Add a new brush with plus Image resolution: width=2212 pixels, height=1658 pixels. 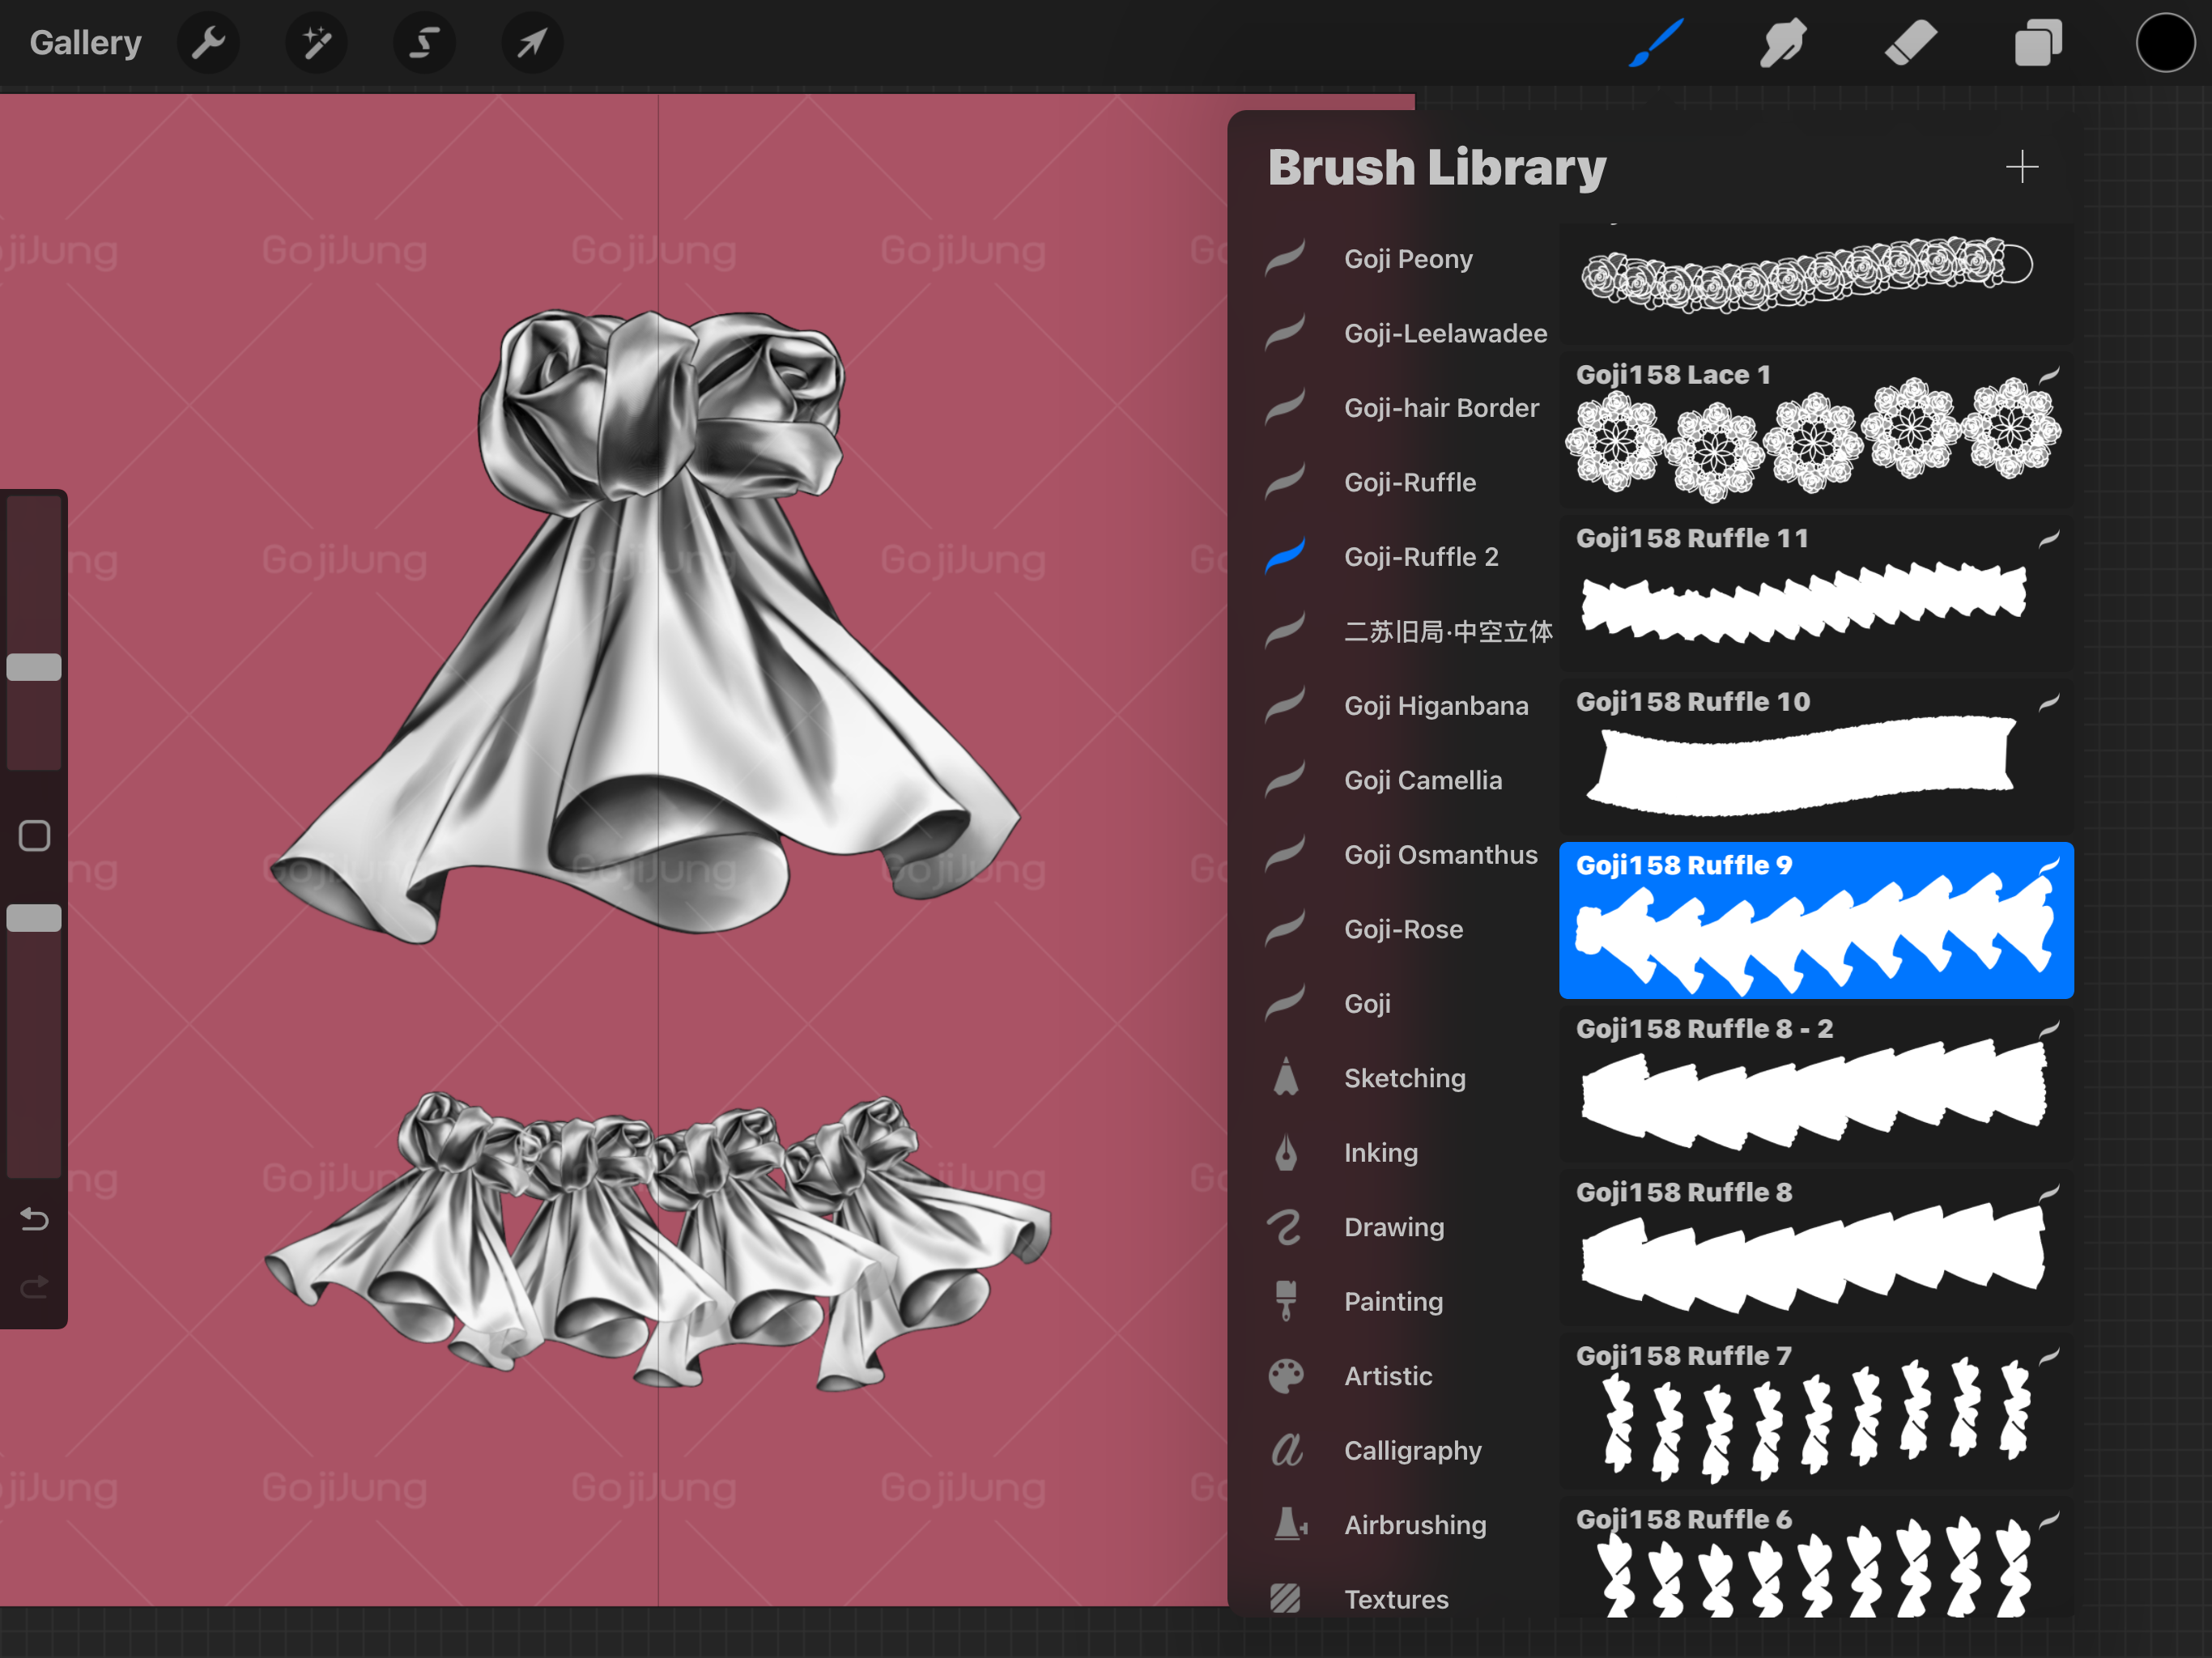coord(2021,167)
